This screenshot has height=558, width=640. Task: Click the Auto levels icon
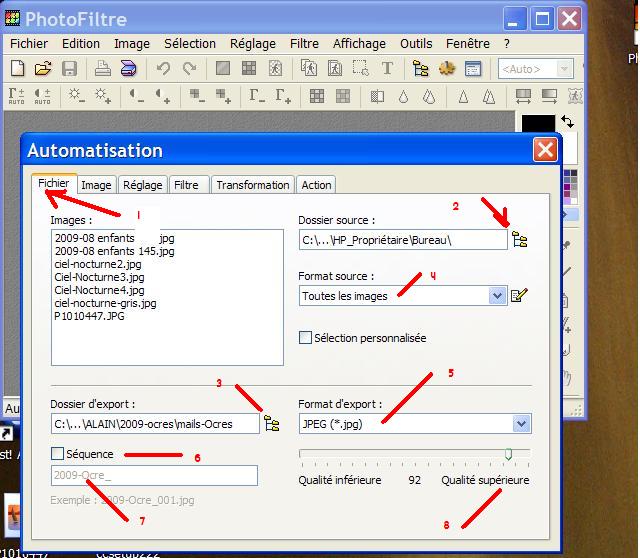point(16,96)
